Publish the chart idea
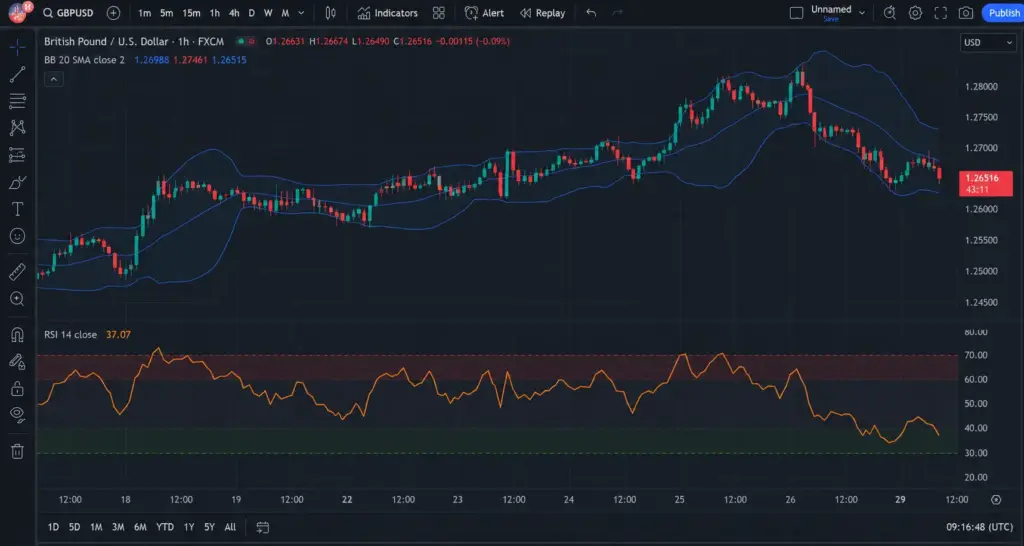Screen dimensions: 1024x546 1004,13
